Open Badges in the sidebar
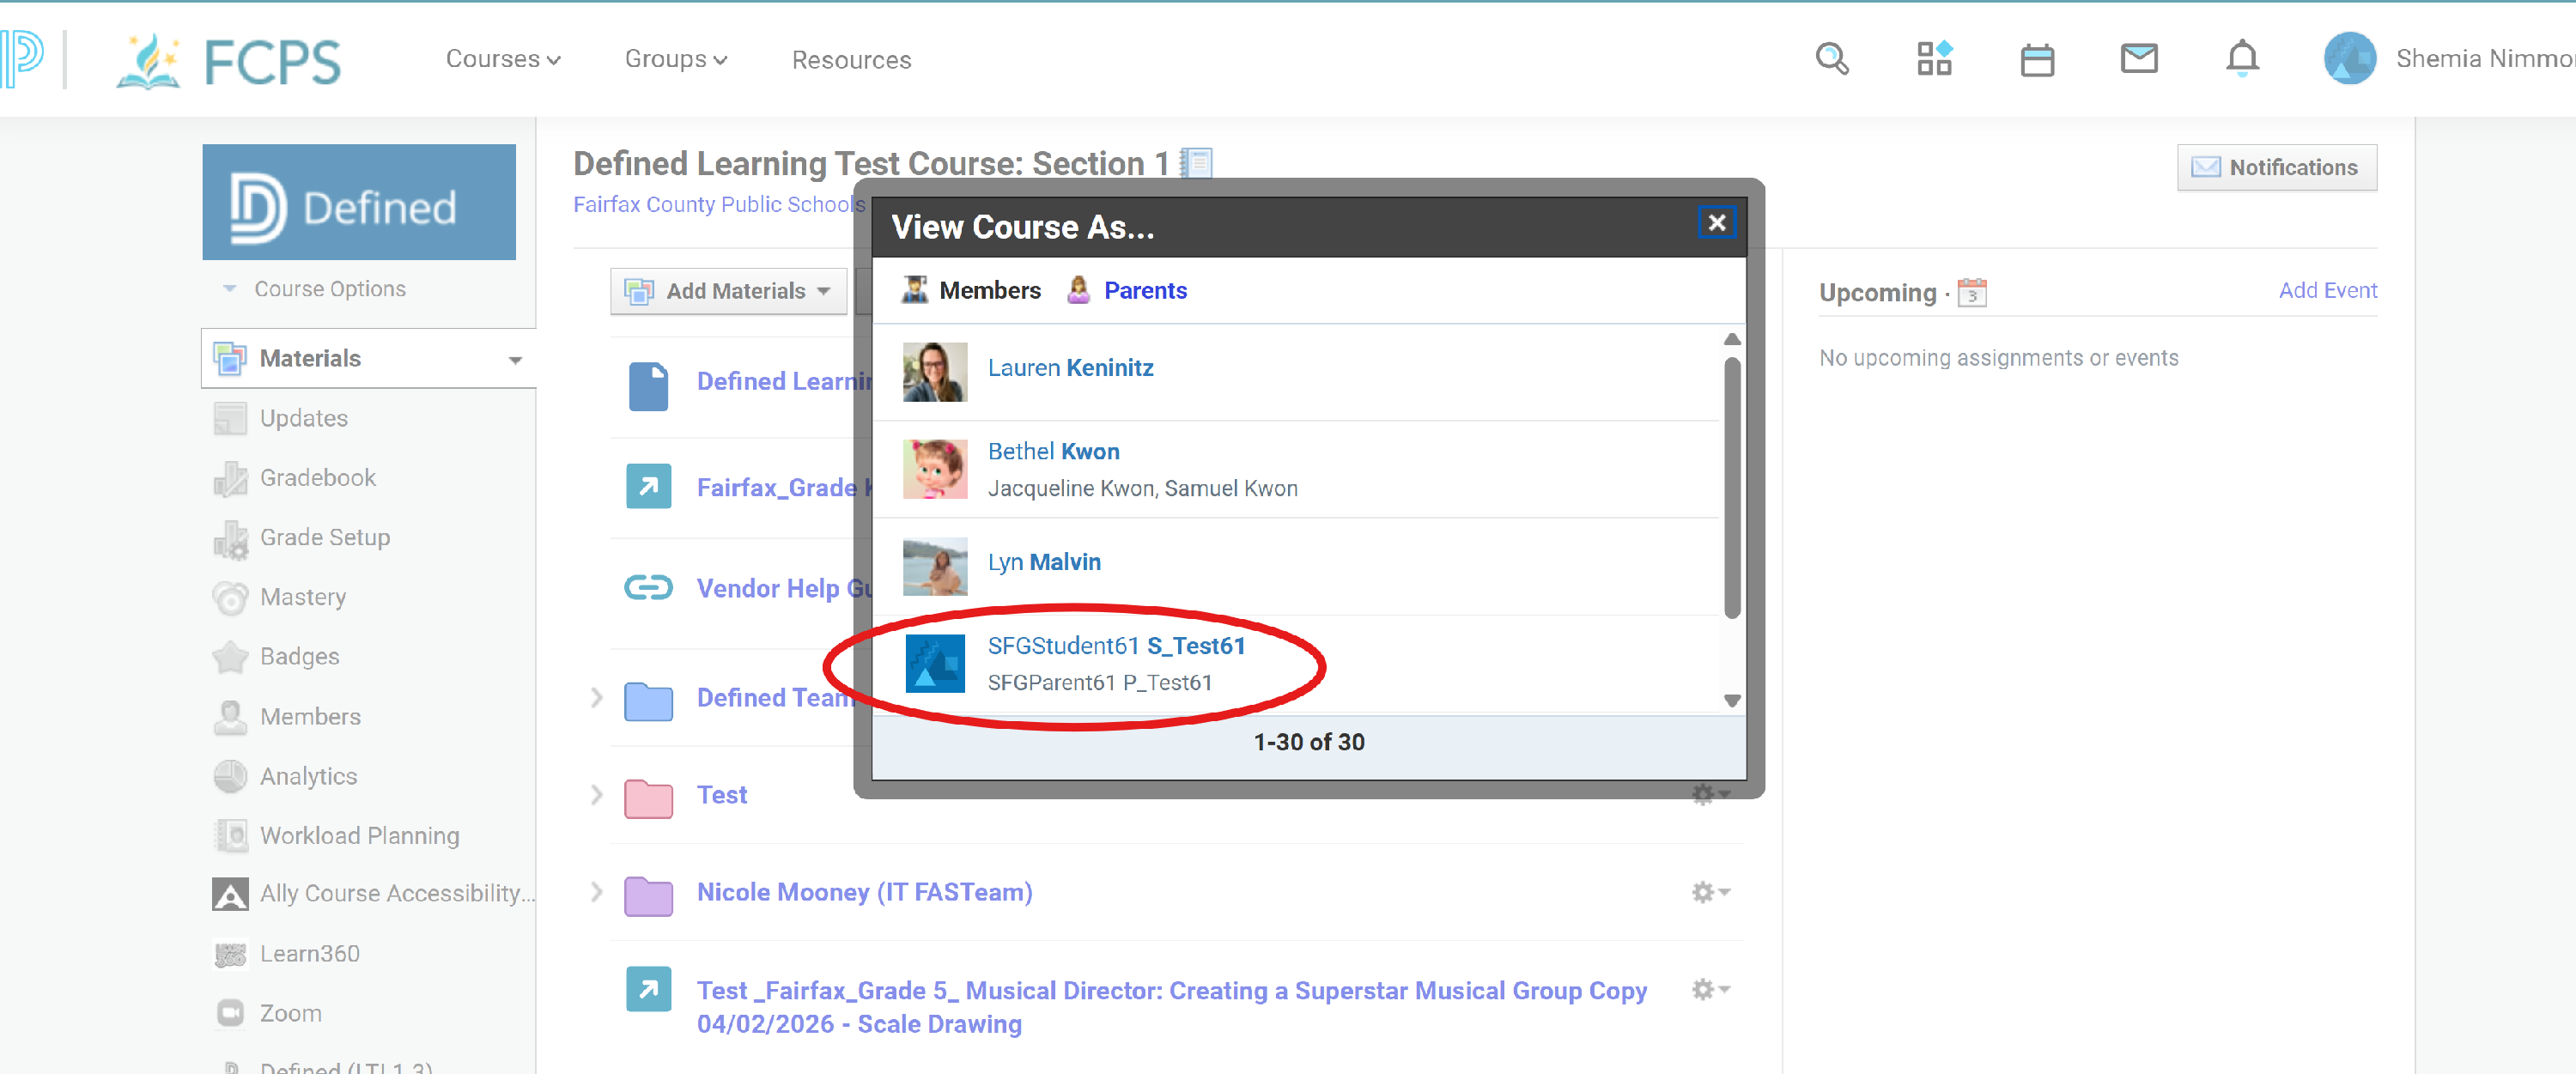 (299, 656)
